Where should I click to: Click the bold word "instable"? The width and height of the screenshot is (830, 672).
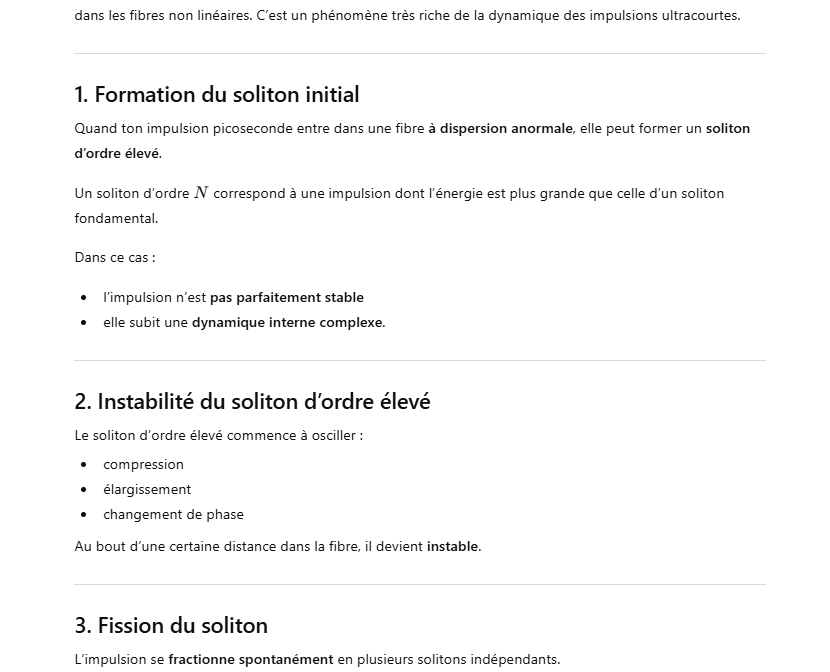[453, 546]
